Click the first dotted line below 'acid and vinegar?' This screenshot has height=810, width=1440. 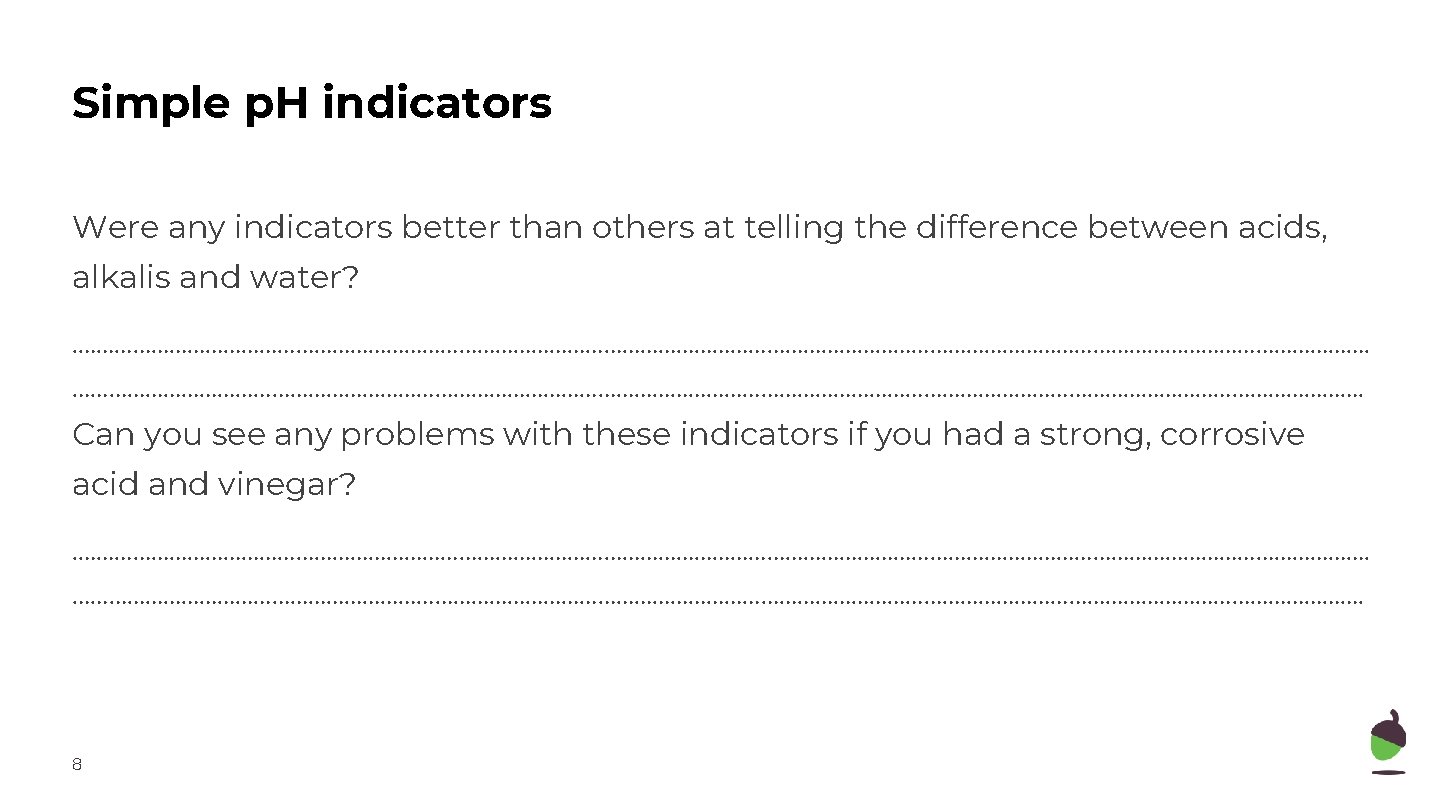click(x=720, y=558)
